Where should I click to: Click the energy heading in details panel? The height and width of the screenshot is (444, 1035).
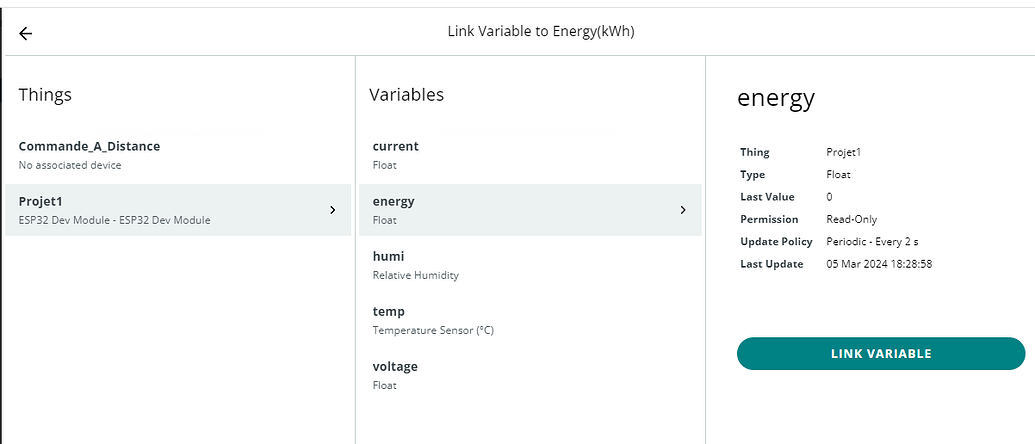click(776, 98)
